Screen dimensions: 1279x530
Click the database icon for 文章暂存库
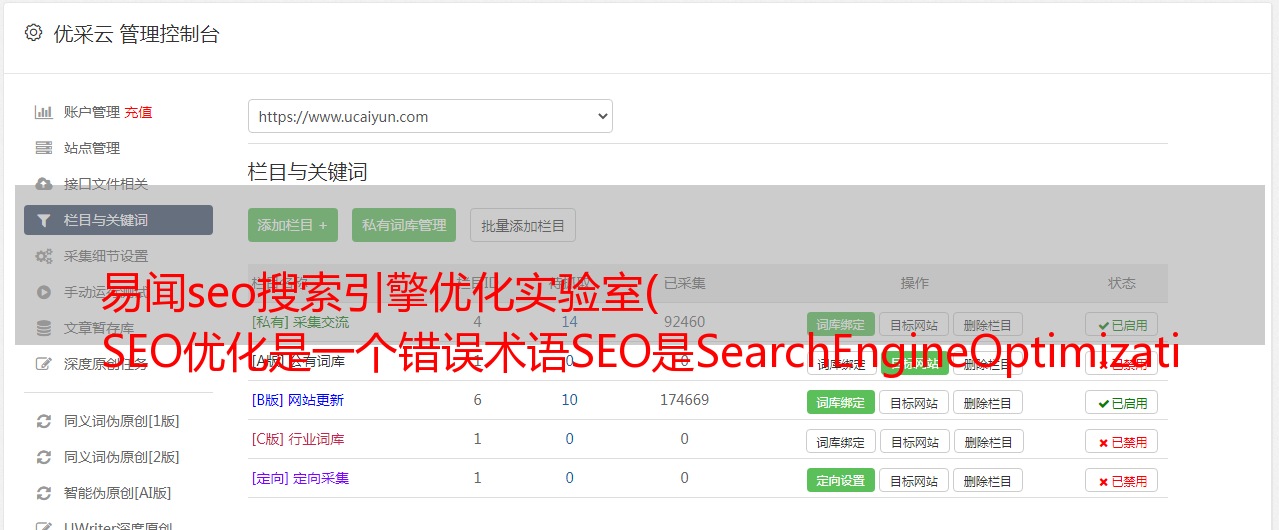[x=44, y=328]
